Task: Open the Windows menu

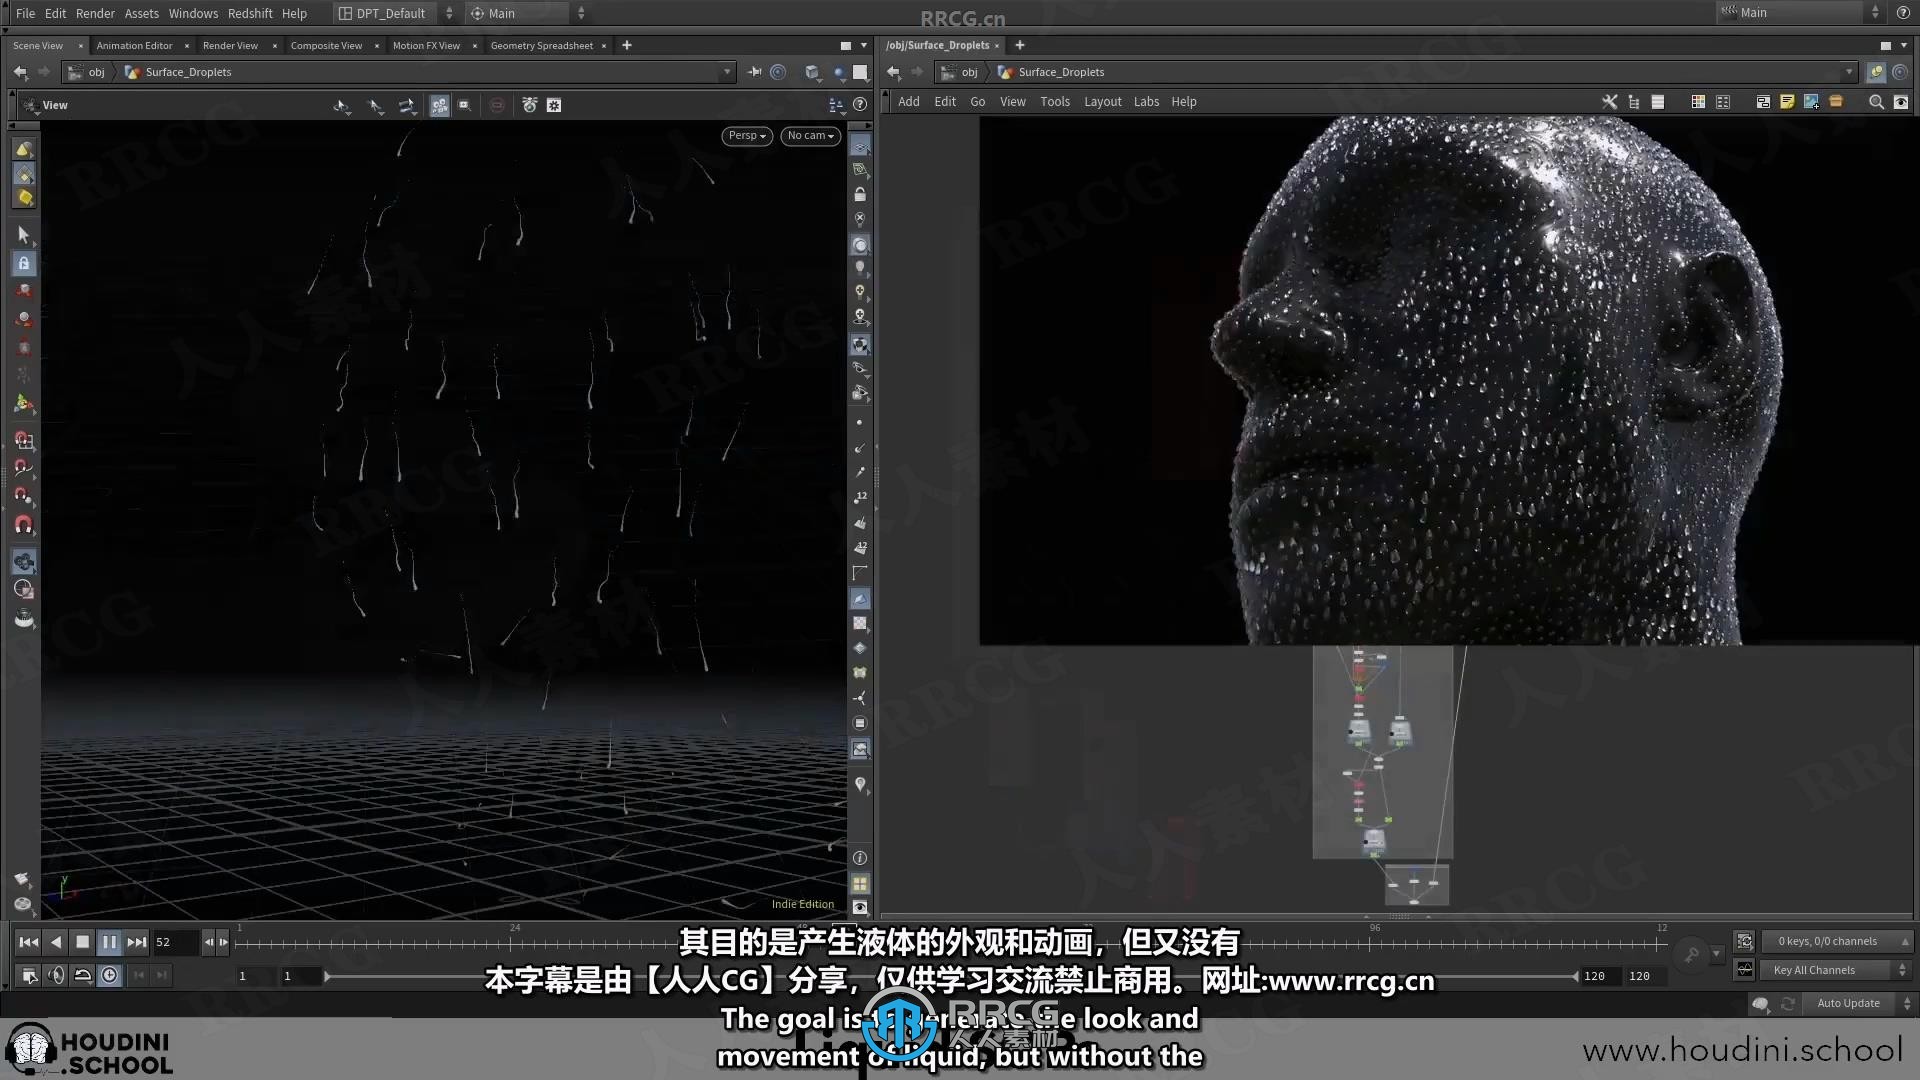Action: pyautogui.click(x=193, y=13)
